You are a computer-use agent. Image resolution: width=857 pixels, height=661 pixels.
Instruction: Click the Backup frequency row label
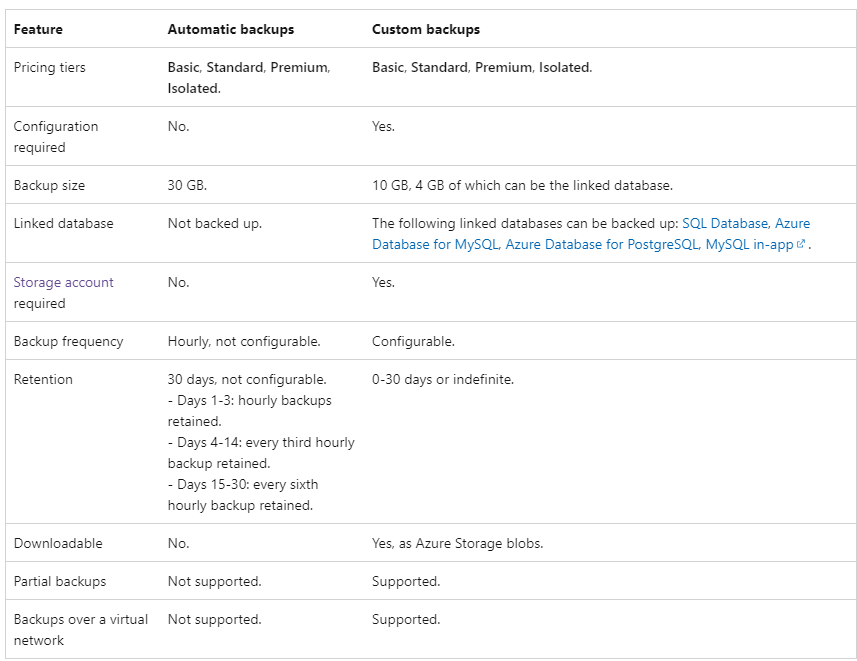tap(68, 341)
